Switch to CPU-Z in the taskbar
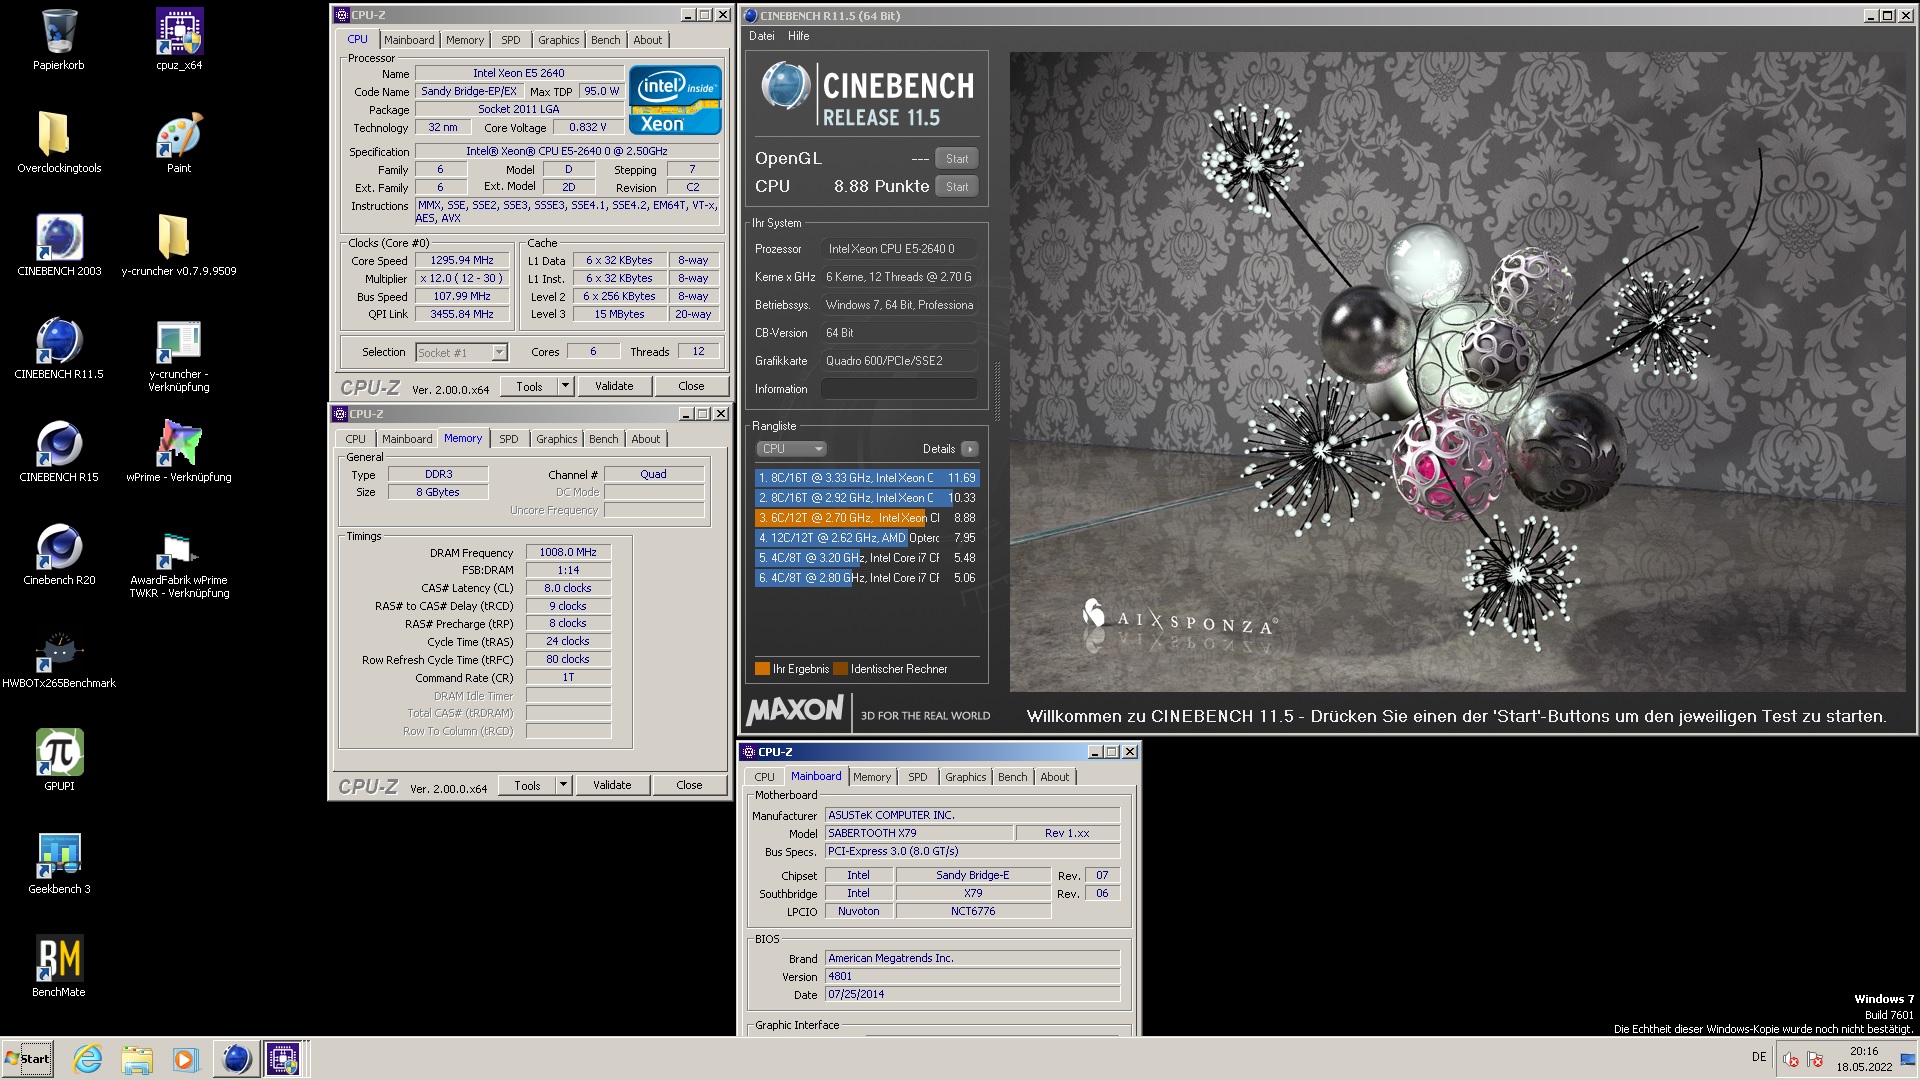 click(x=283, y=1059)
